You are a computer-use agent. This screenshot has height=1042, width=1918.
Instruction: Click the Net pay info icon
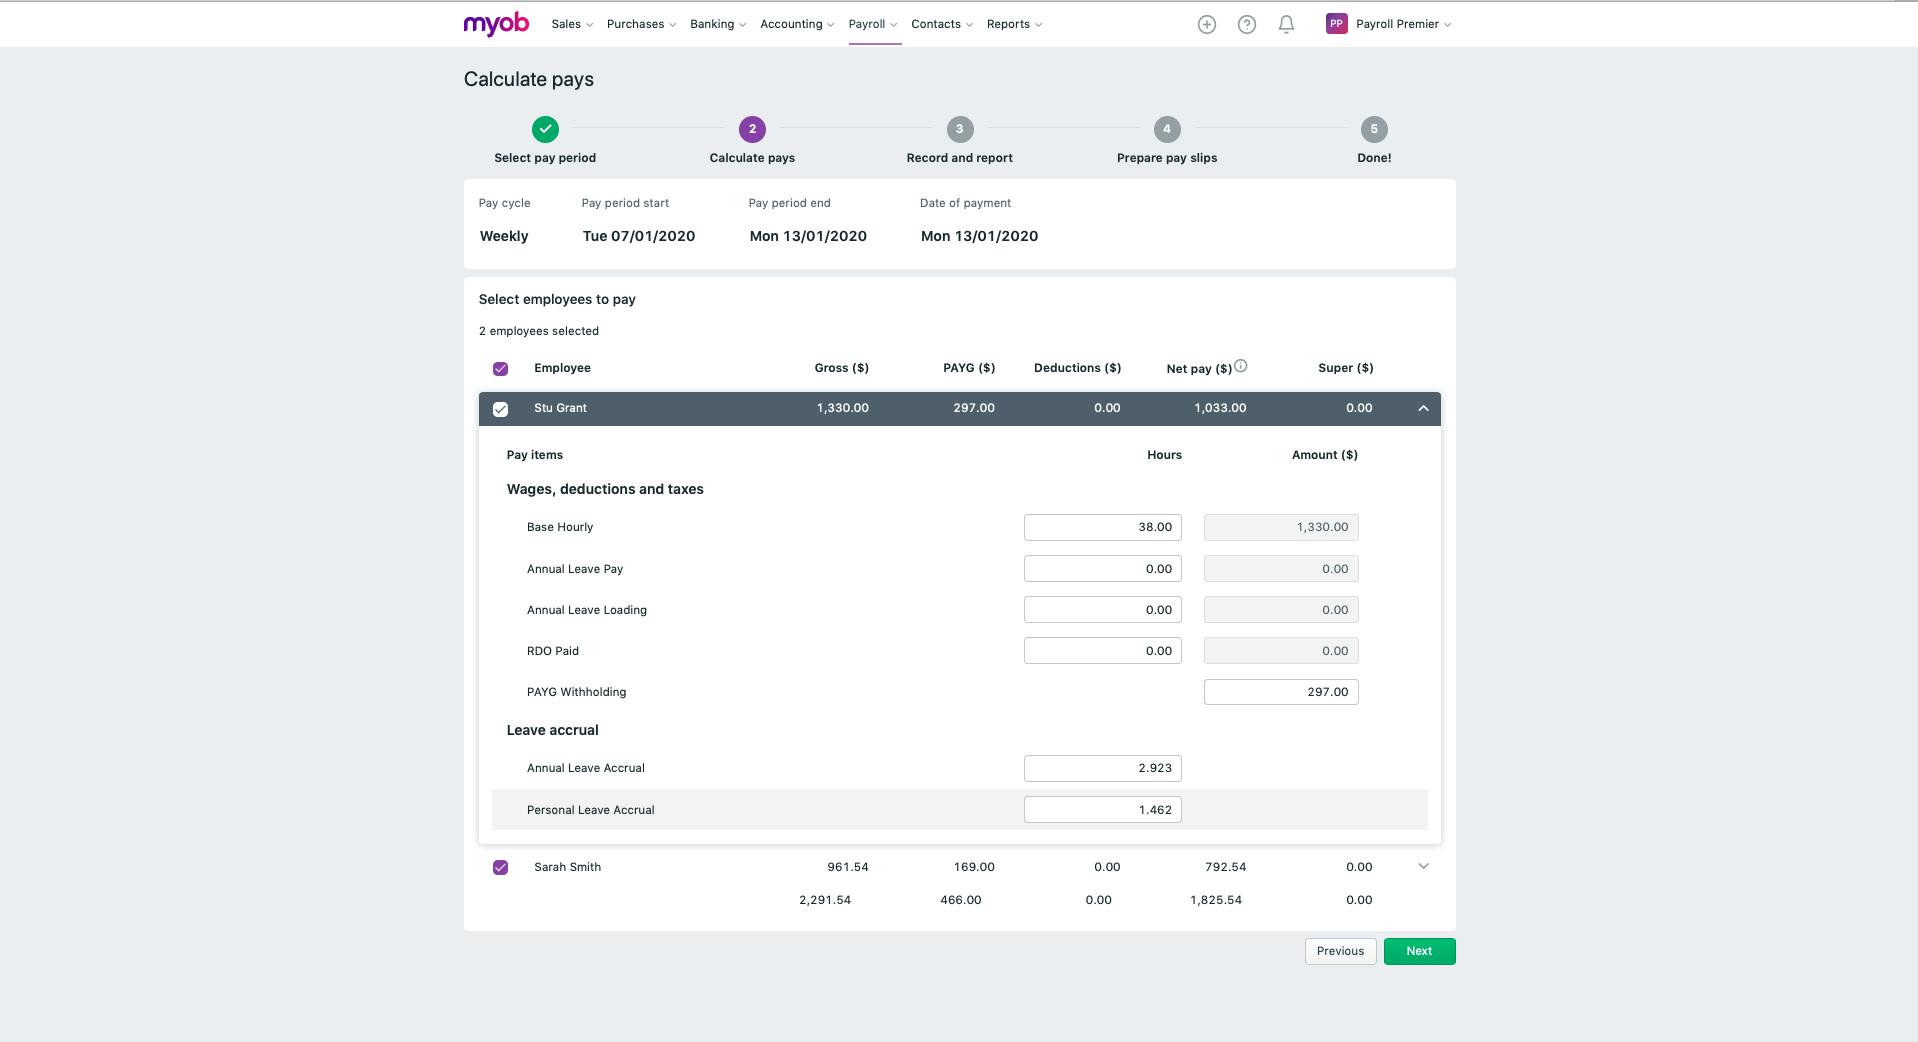1241,364
